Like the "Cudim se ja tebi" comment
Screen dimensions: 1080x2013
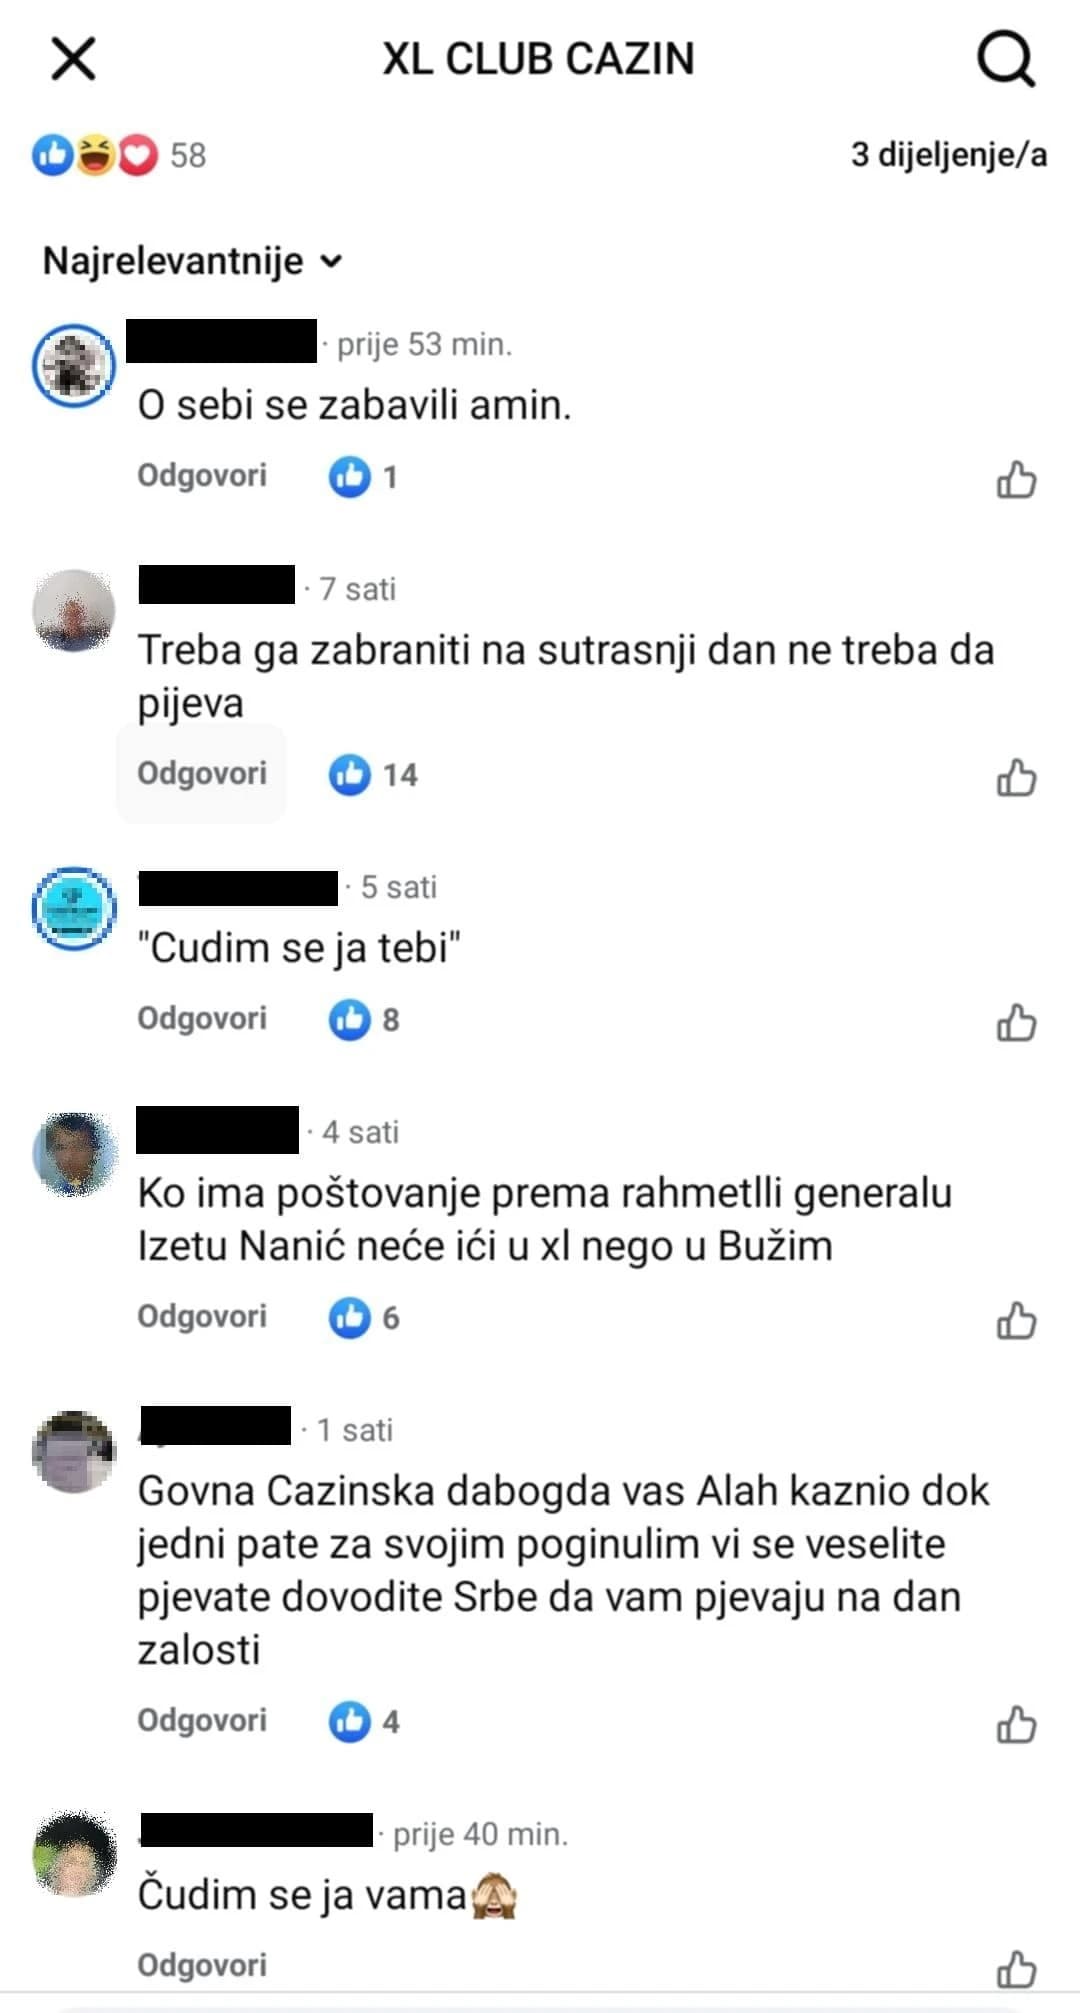1016,1022
